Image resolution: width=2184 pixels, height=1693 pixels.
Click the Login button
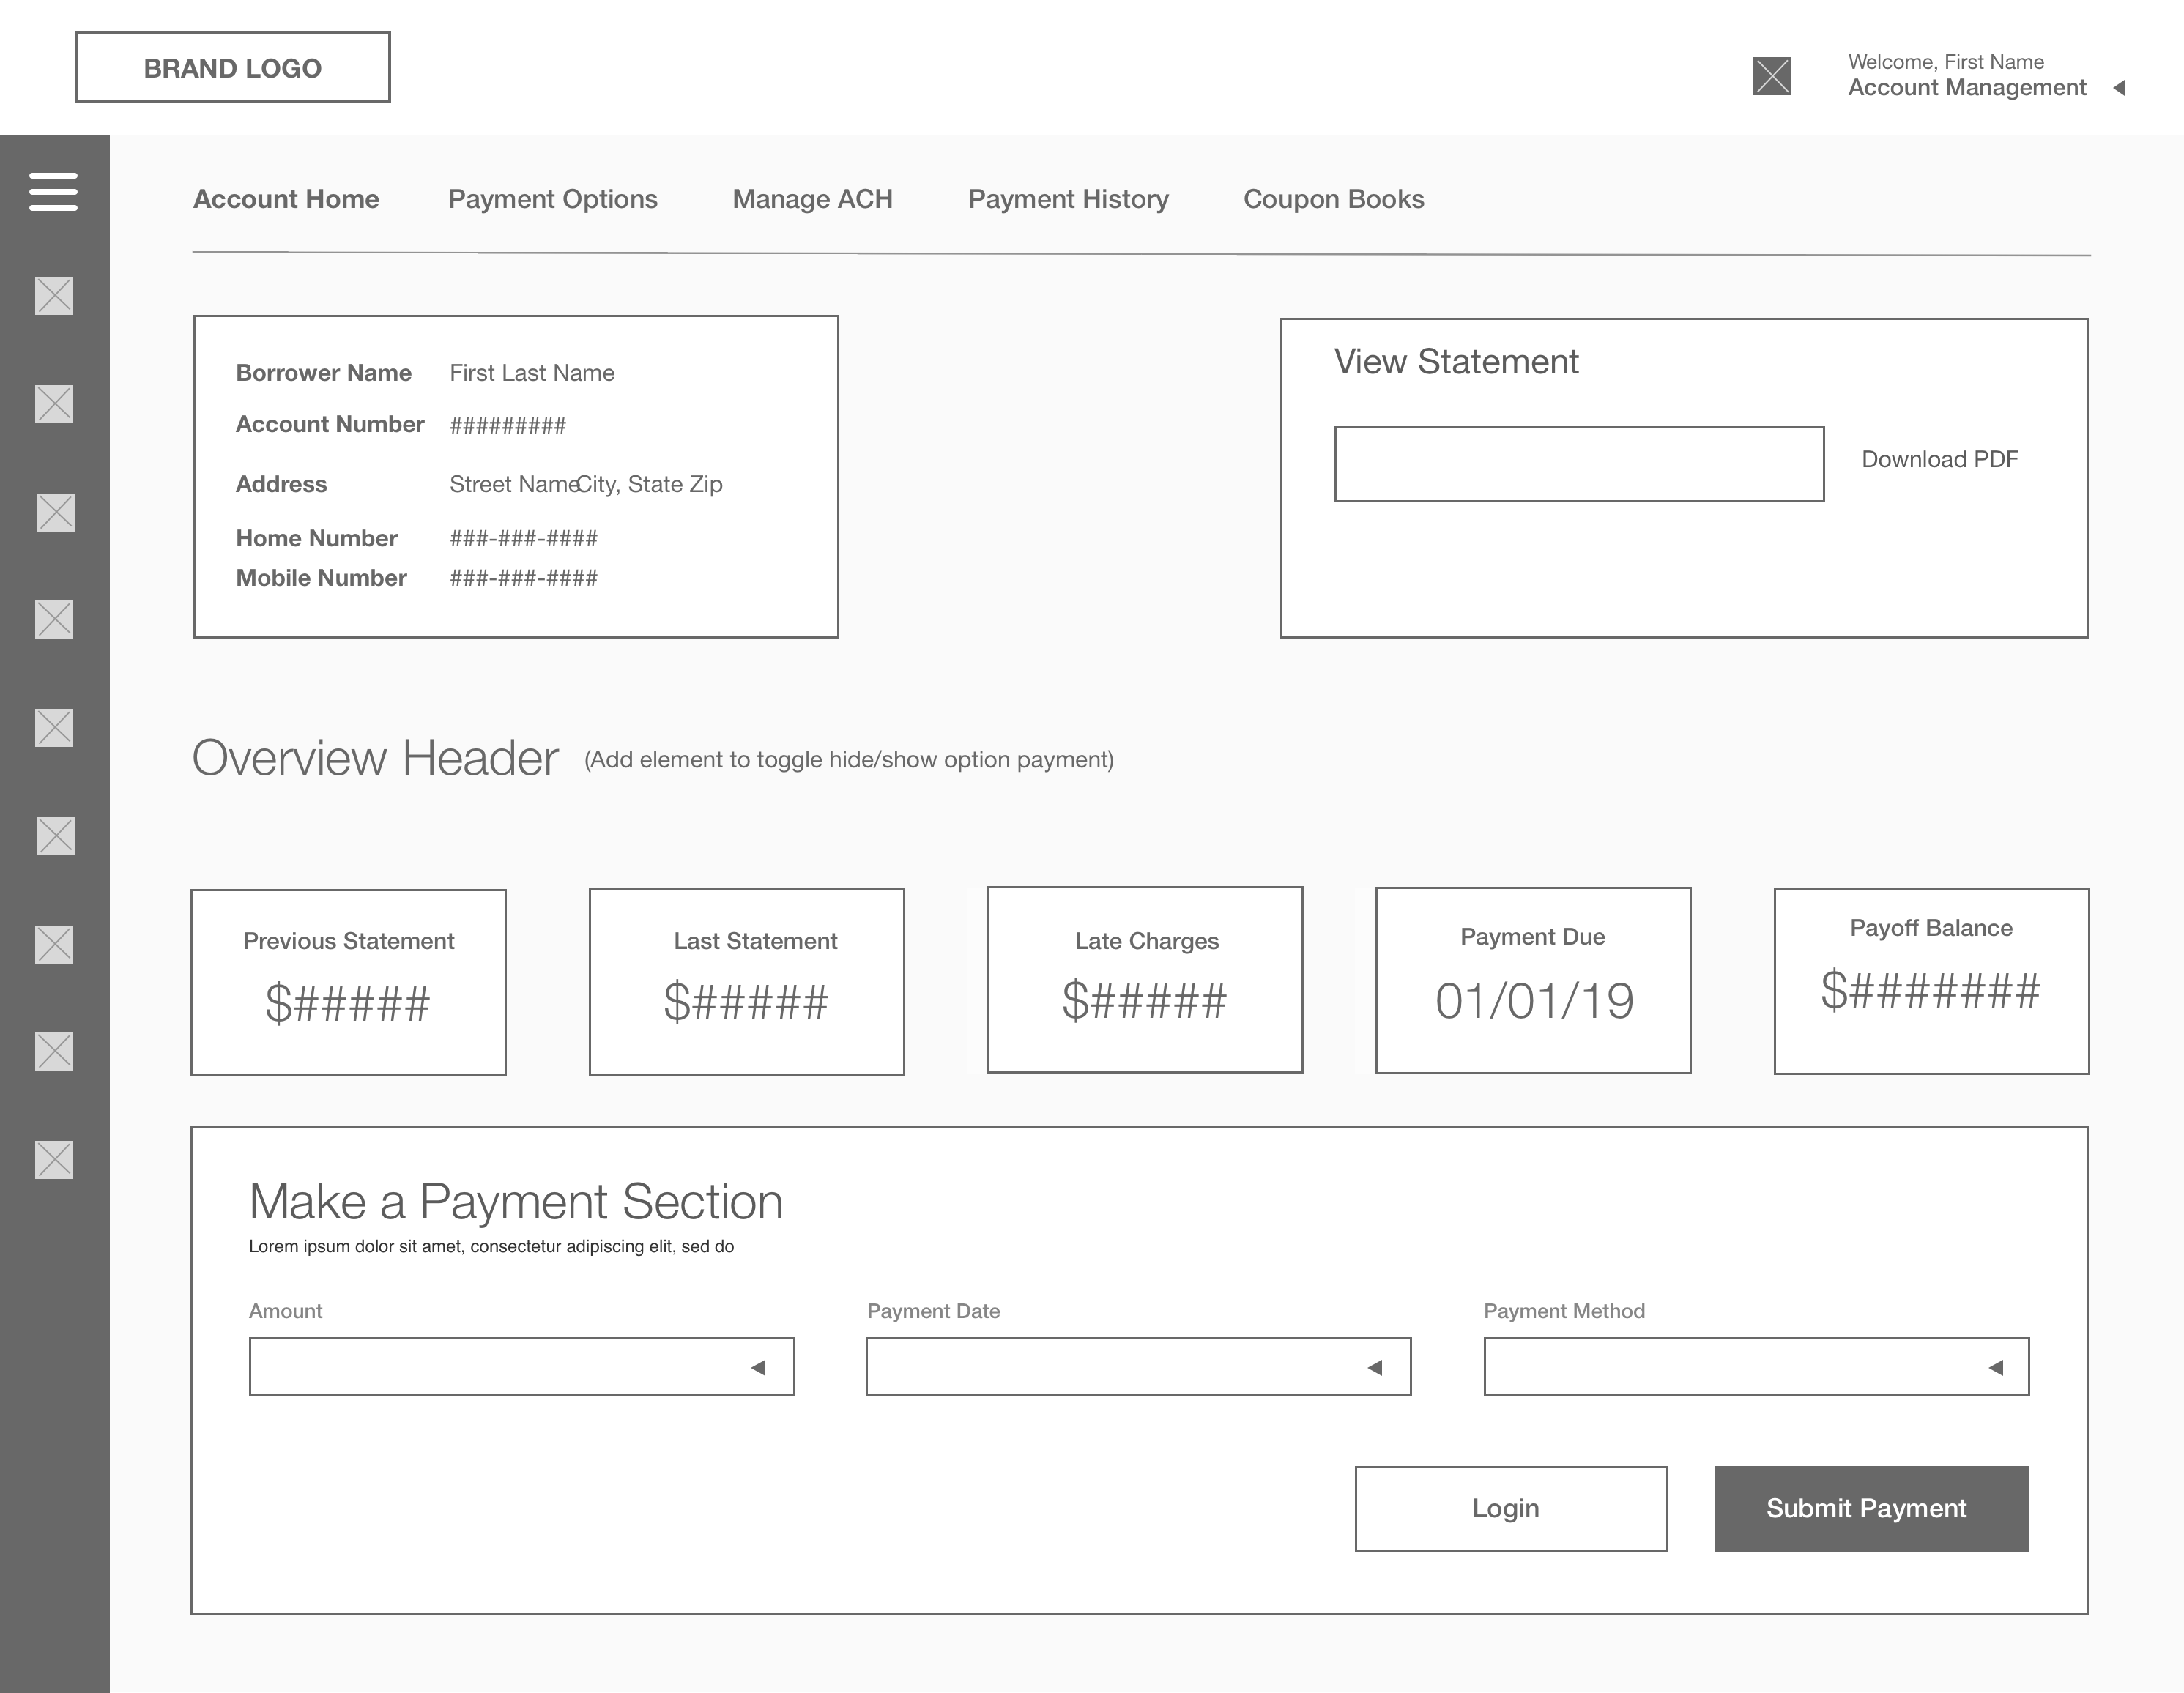pos(1510,1509)
